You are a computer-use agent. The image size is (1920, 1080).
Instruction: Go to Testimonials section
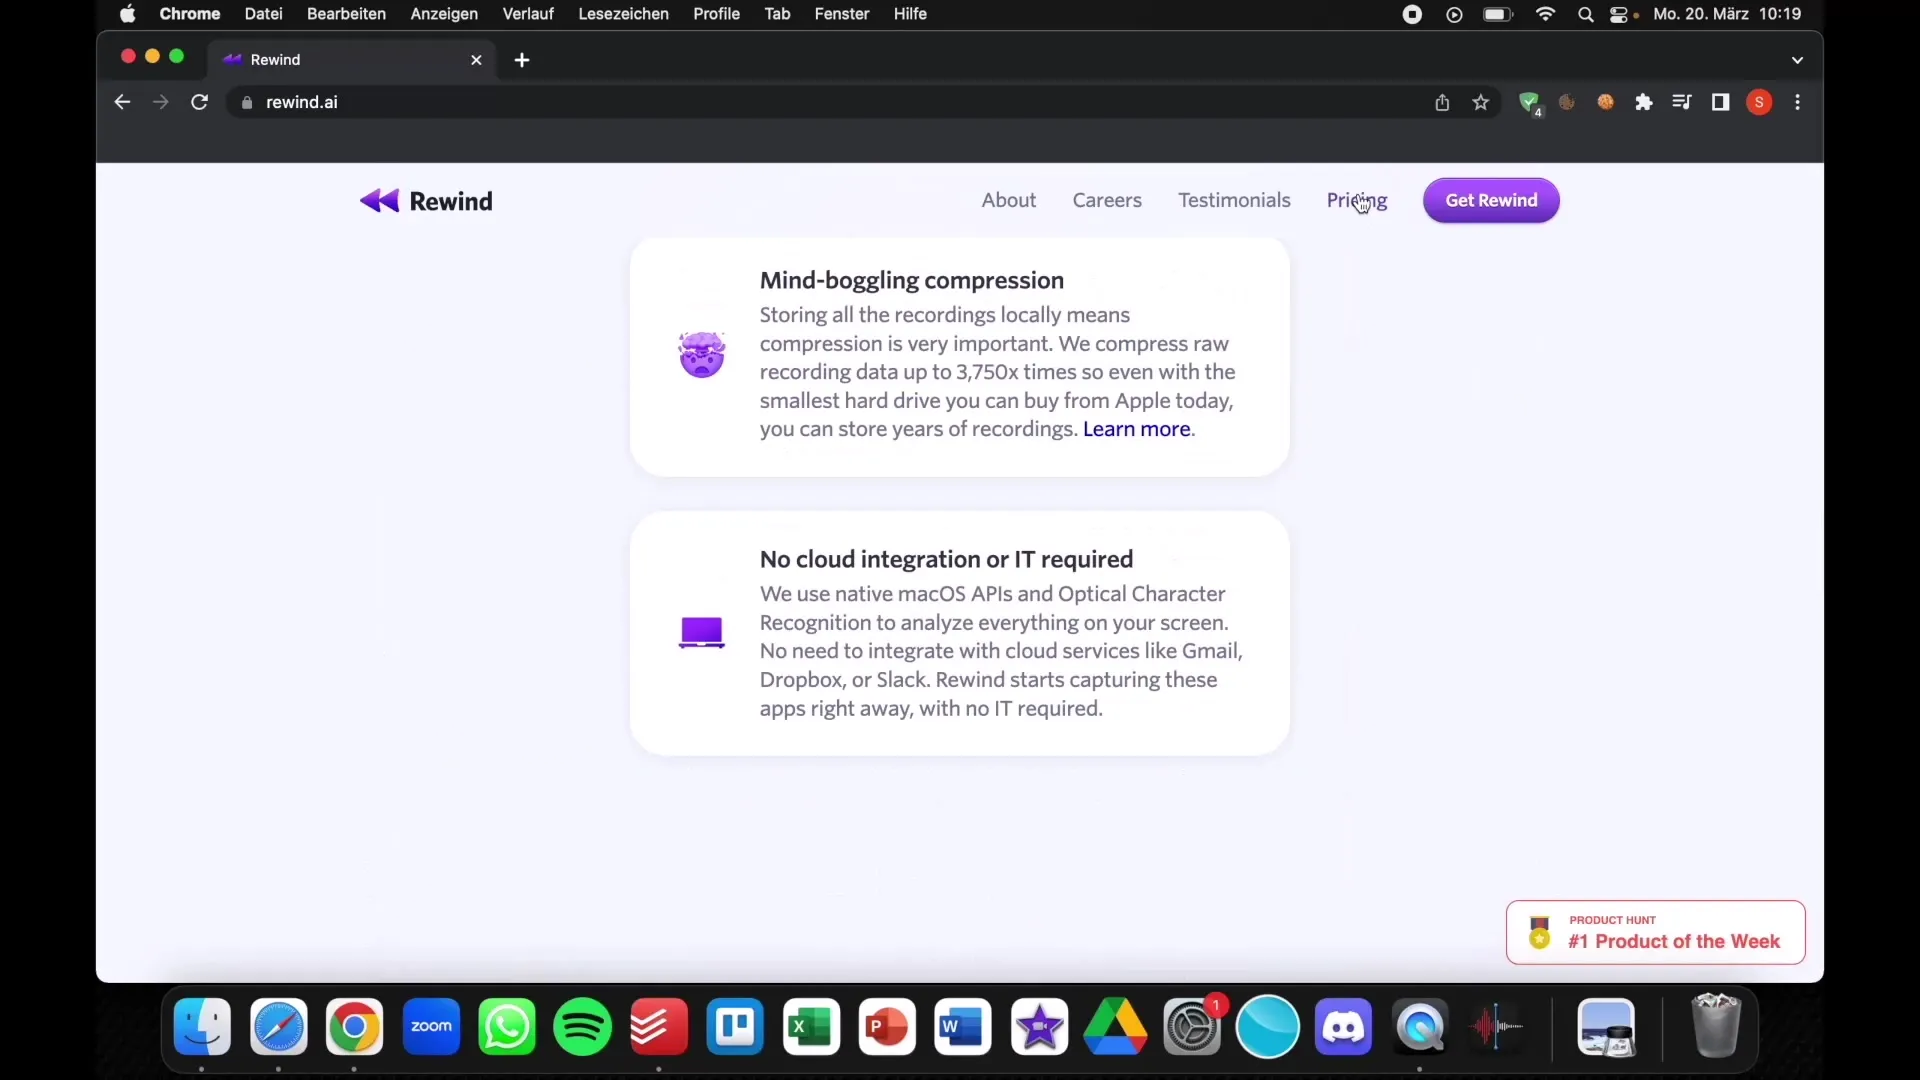pos(1234,200)
